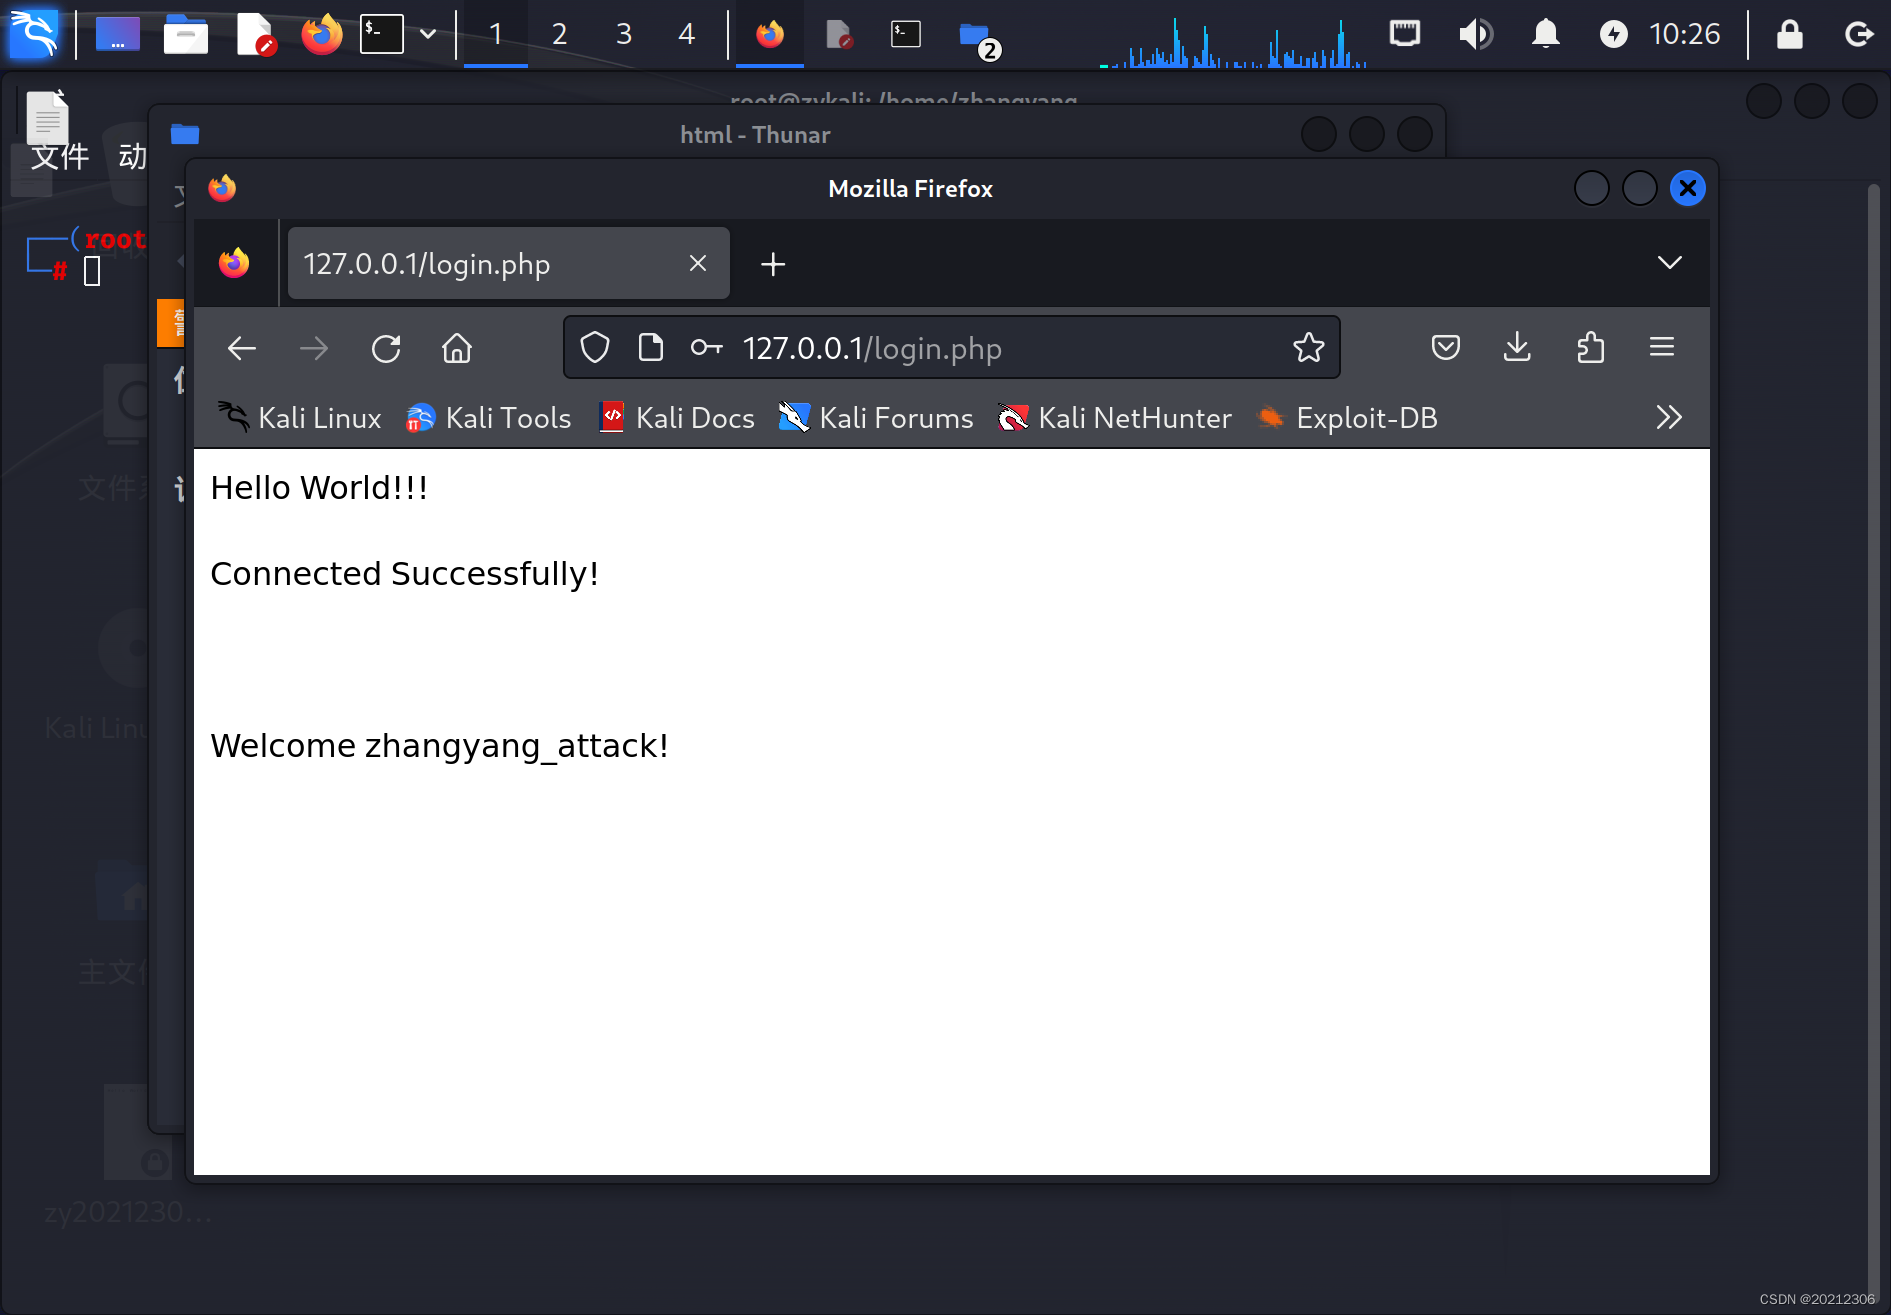Select the terminal window in taskbar

point(906,34)
